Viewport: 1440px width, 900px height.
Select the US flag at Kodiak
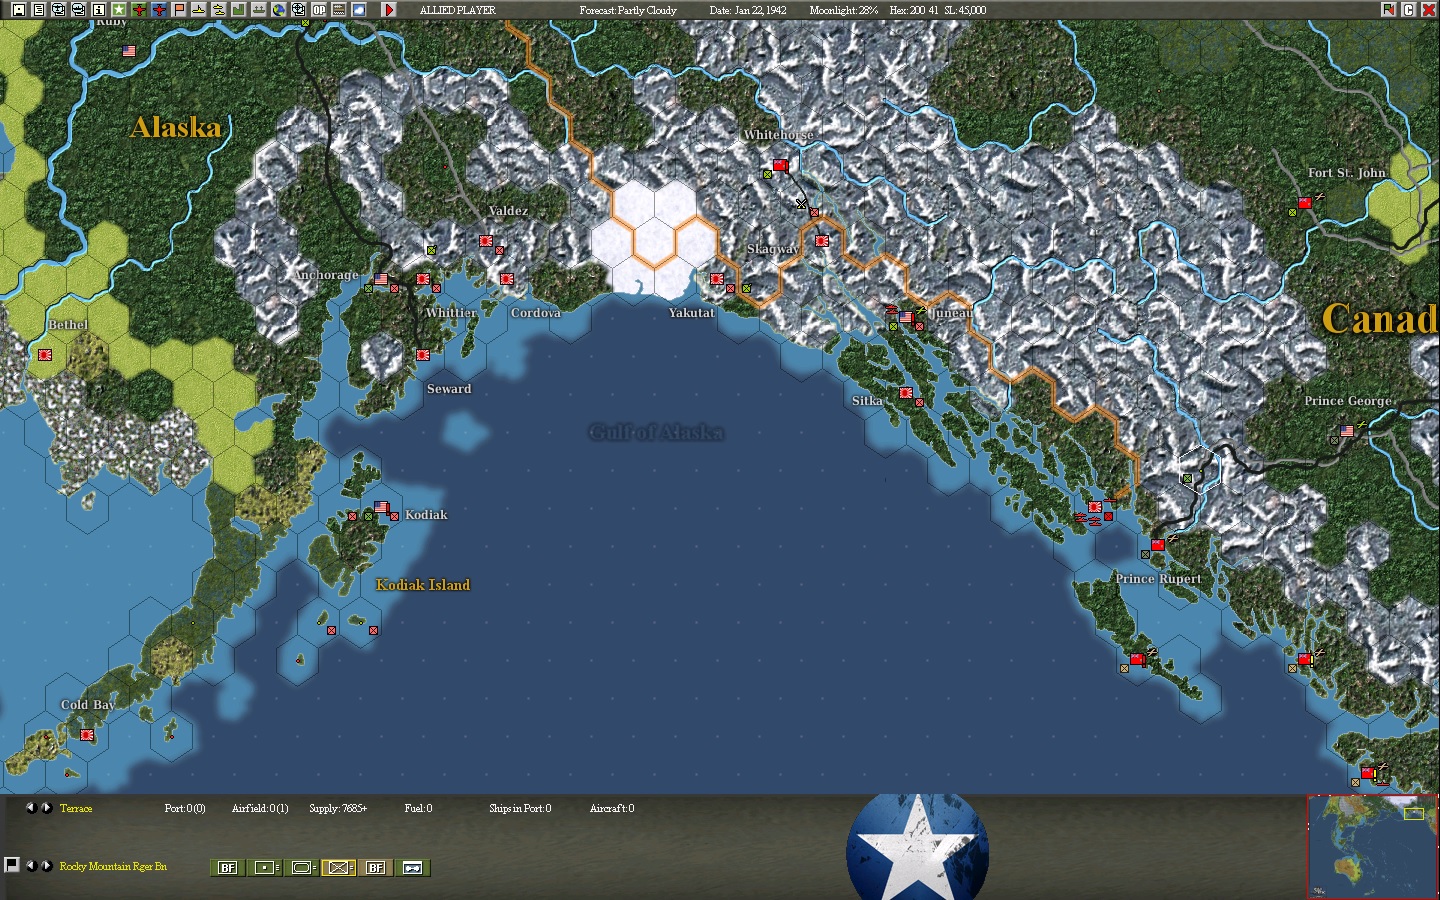381,507
